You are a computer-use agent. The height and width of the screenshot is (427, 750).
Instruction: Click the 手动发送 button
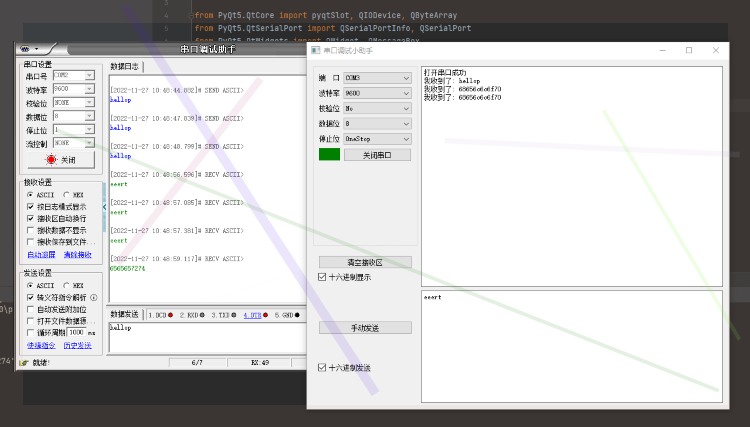point(365,328)
